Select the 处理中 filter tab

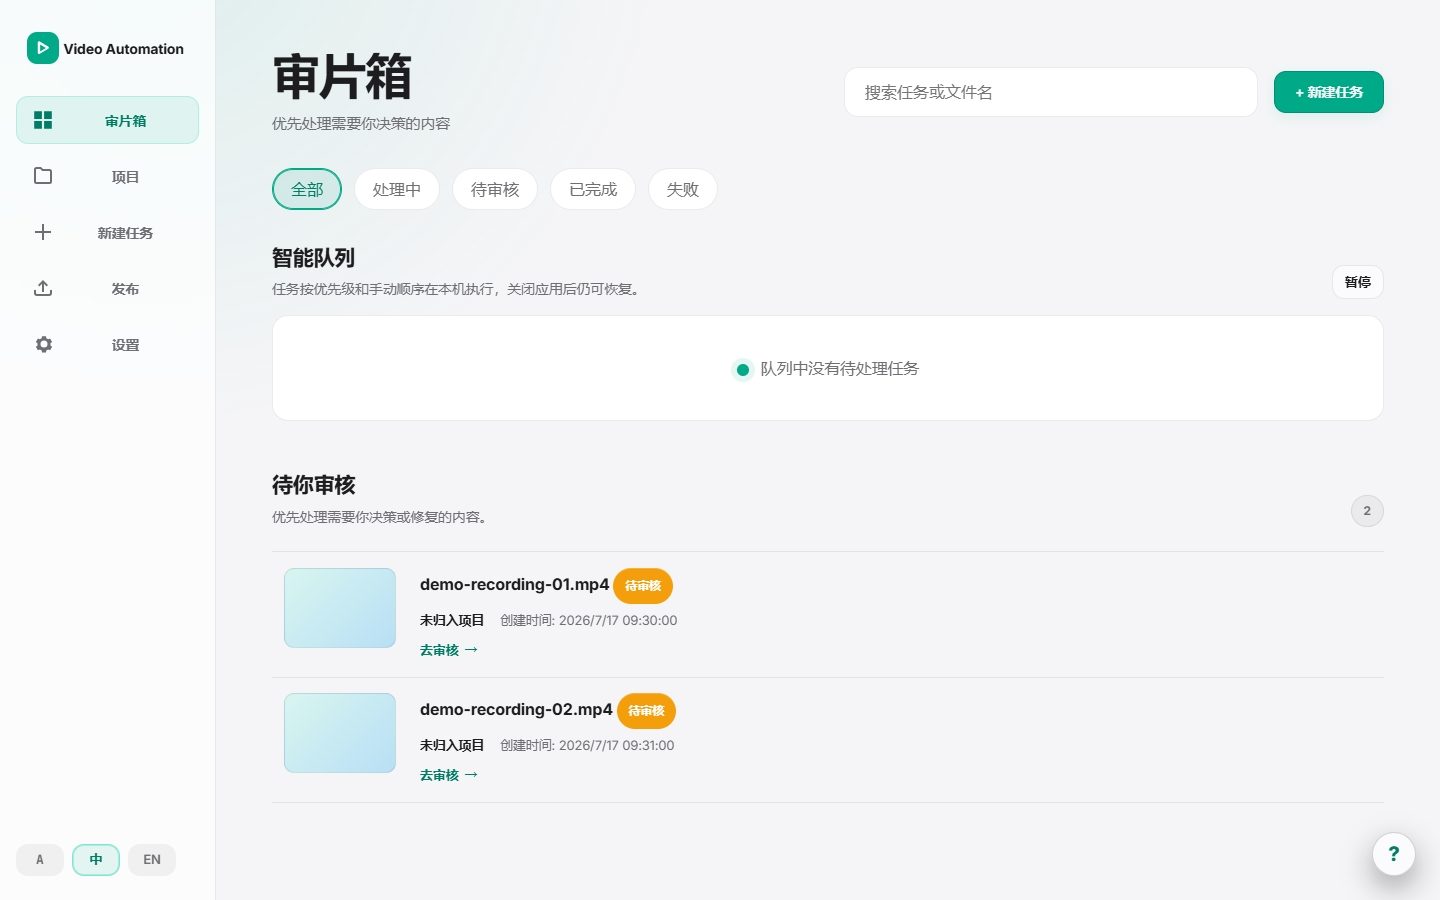(x=397, y=189)
